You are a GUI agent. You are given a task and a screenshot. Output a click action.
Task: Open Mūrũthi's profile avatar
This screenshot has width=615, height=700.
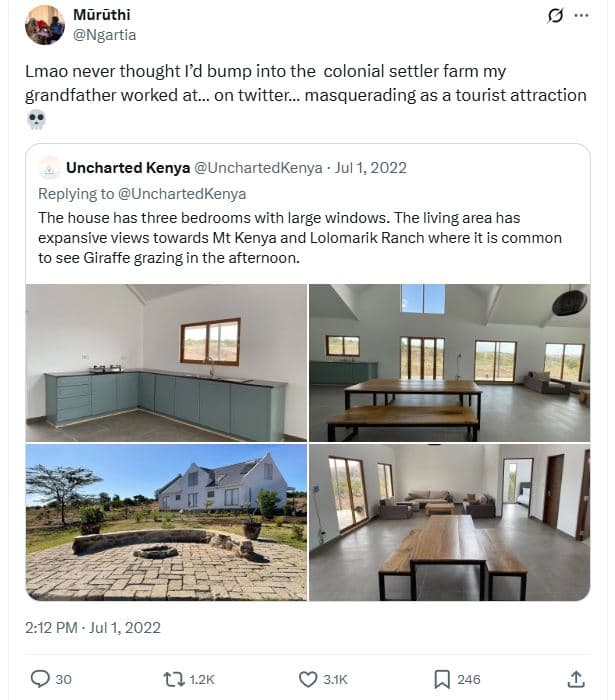tap(45, 25)
